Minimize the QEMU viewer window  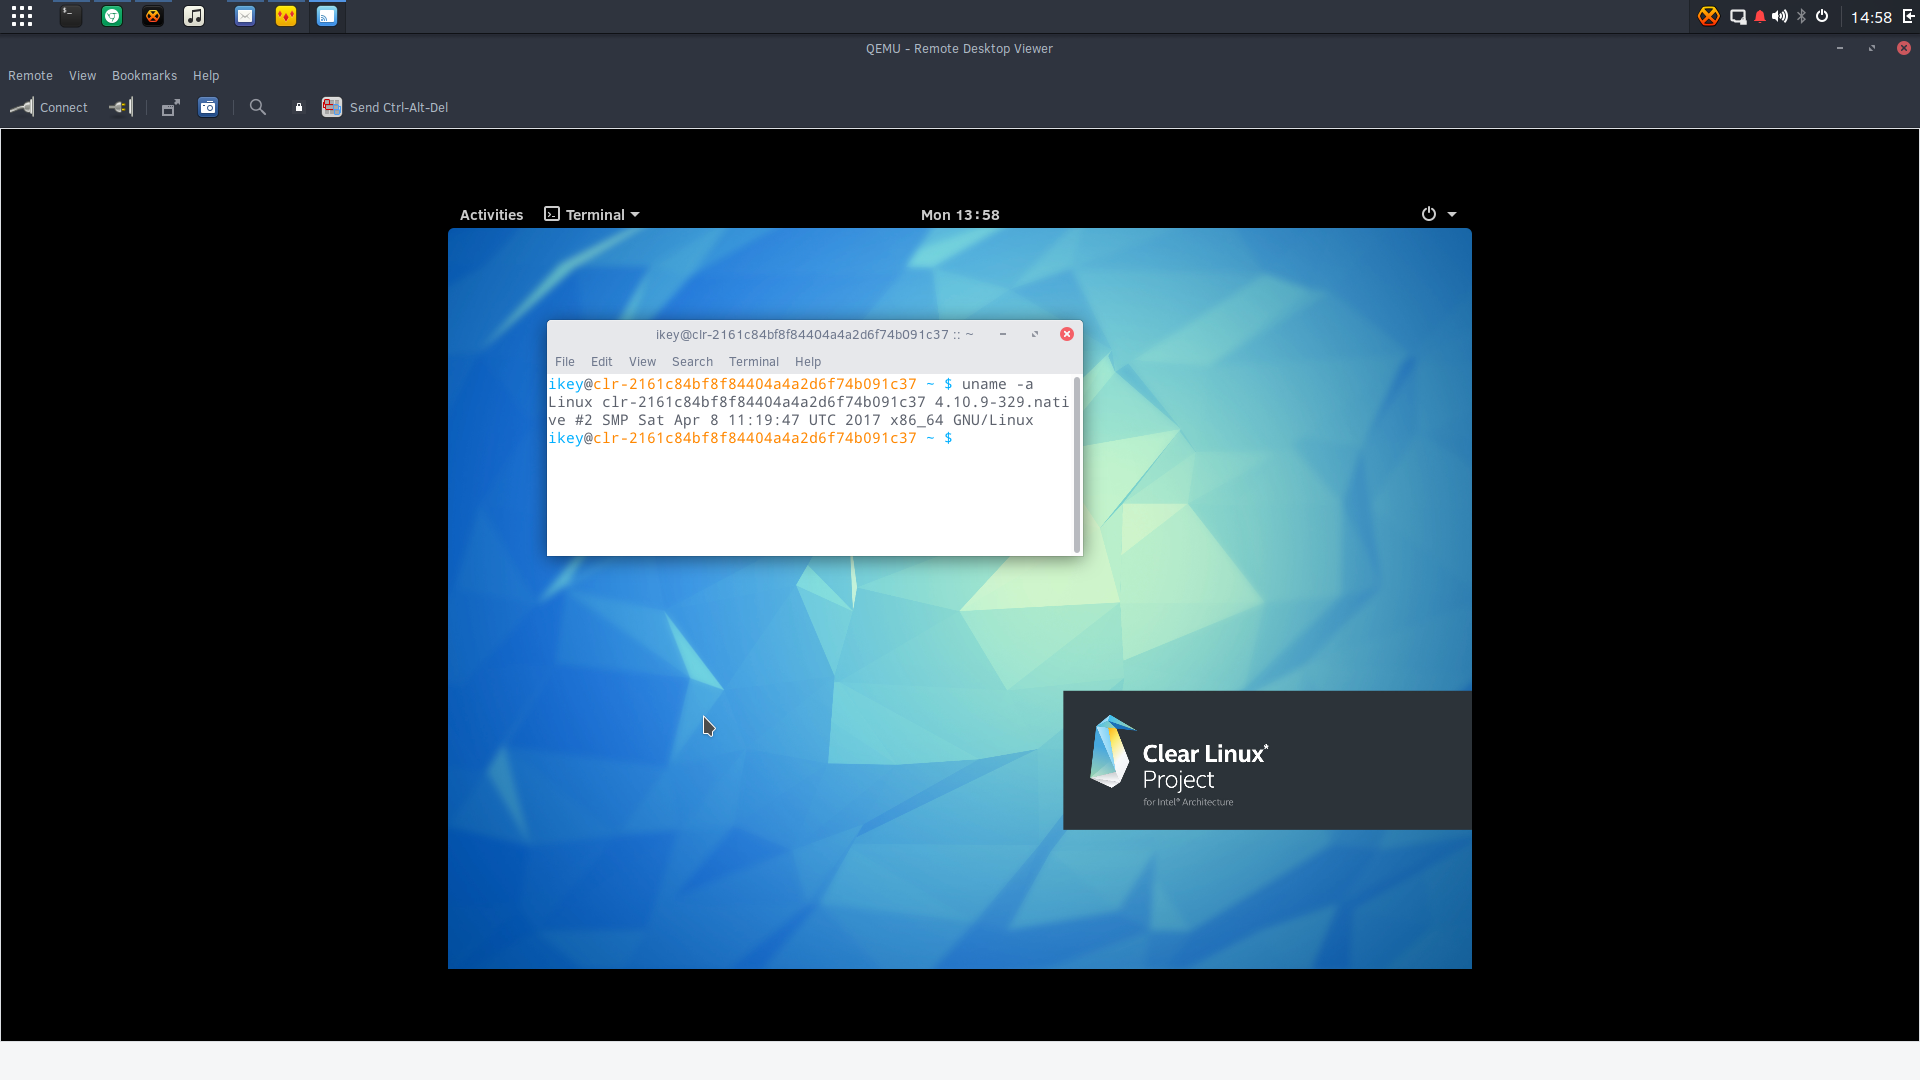click(x=1840, y=48)
